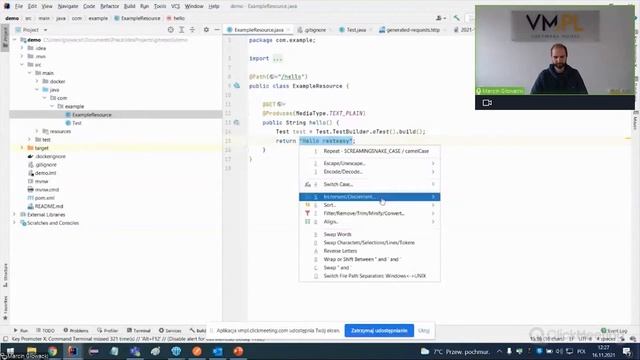Select Switch File Path Separators entry
The image size is (640, 360).
tap(369, 276)
